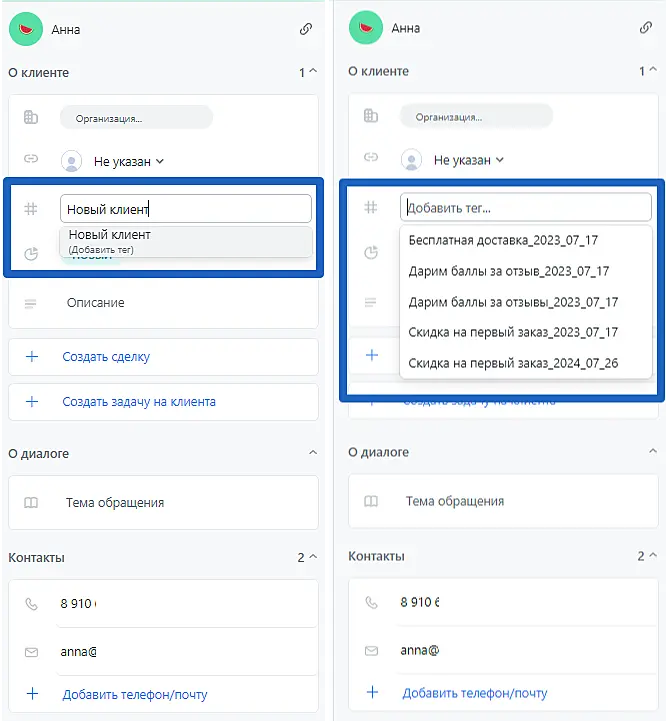Collapse the right О диалоге section
This screenshot has height=721, width=670.
(653, 453)
